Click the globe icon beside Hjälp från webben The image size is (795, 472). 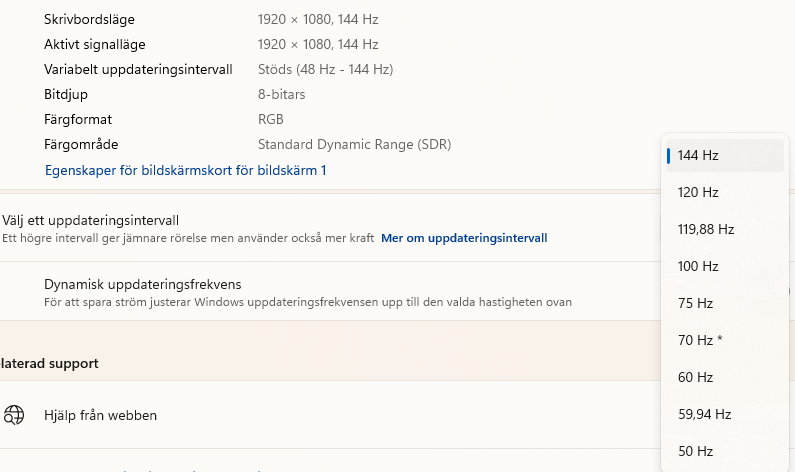point(14,415)
